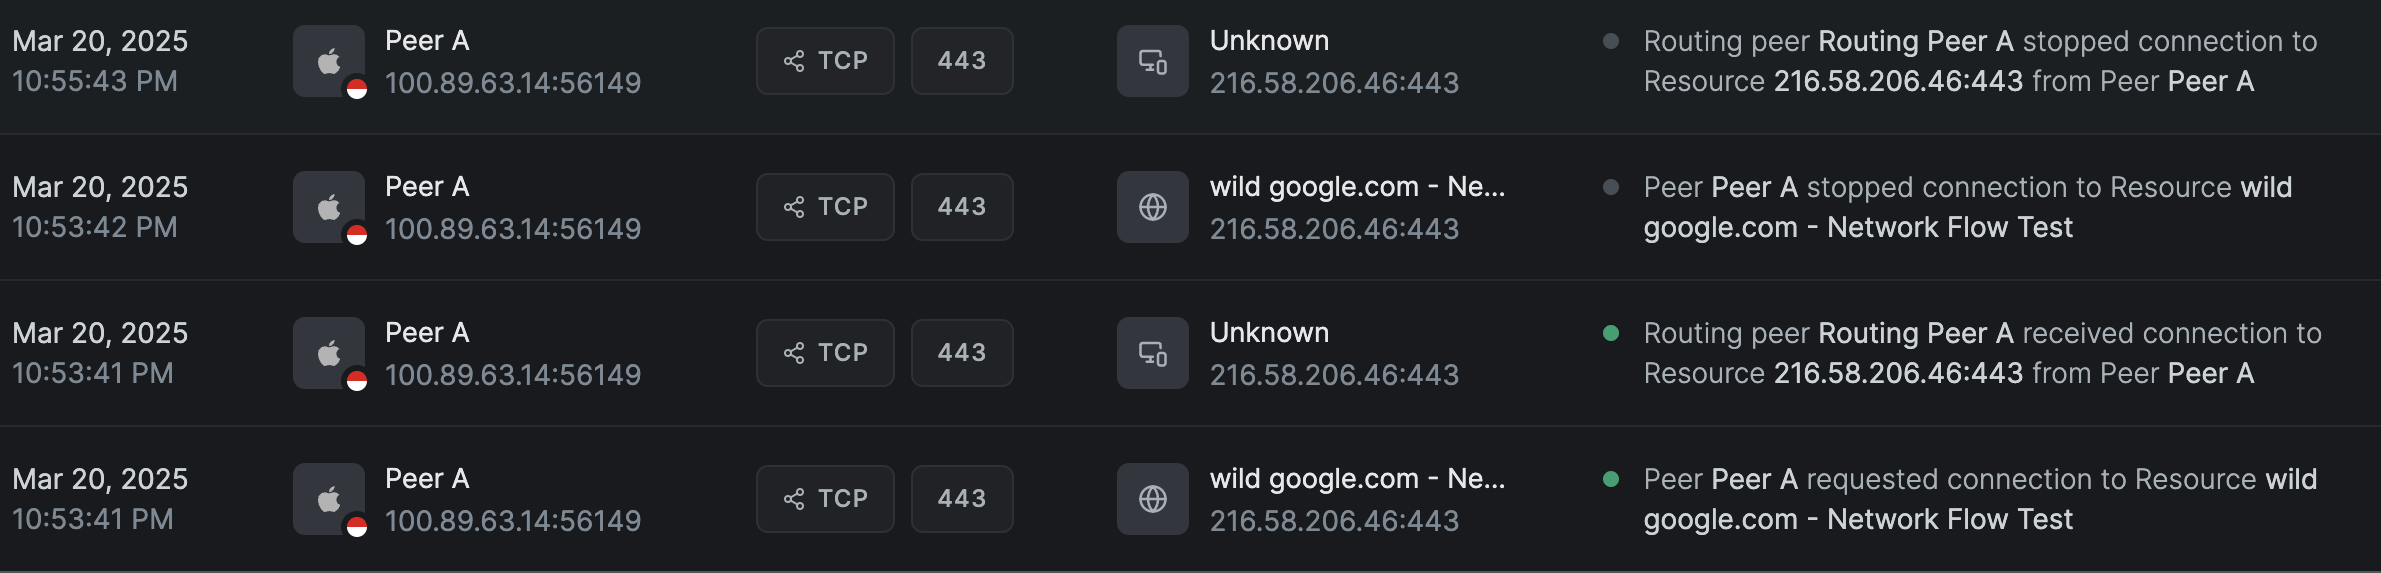
Task: Click the TCP badge in the 10:53:42 PM row
Action: point(825,207)
